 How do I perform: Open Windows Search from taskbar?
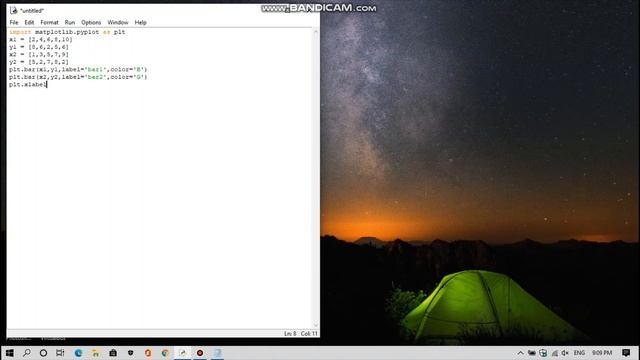click(27, 353)
